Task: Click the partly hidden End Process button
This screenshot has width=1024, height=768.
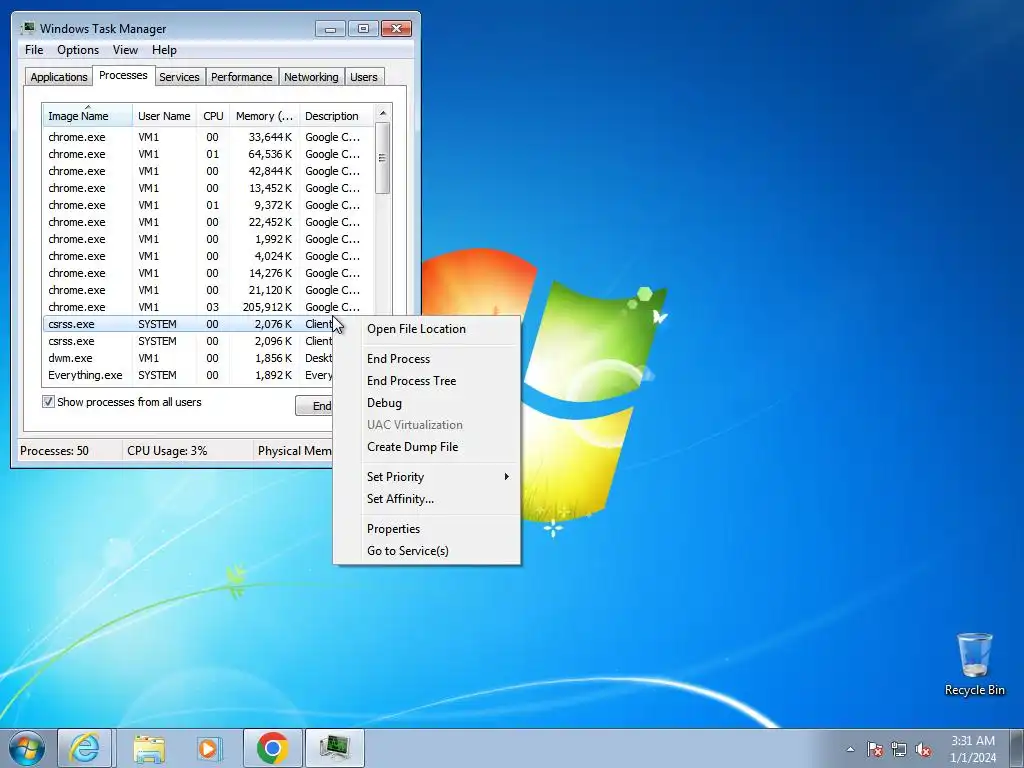Action: click(314, 406)
